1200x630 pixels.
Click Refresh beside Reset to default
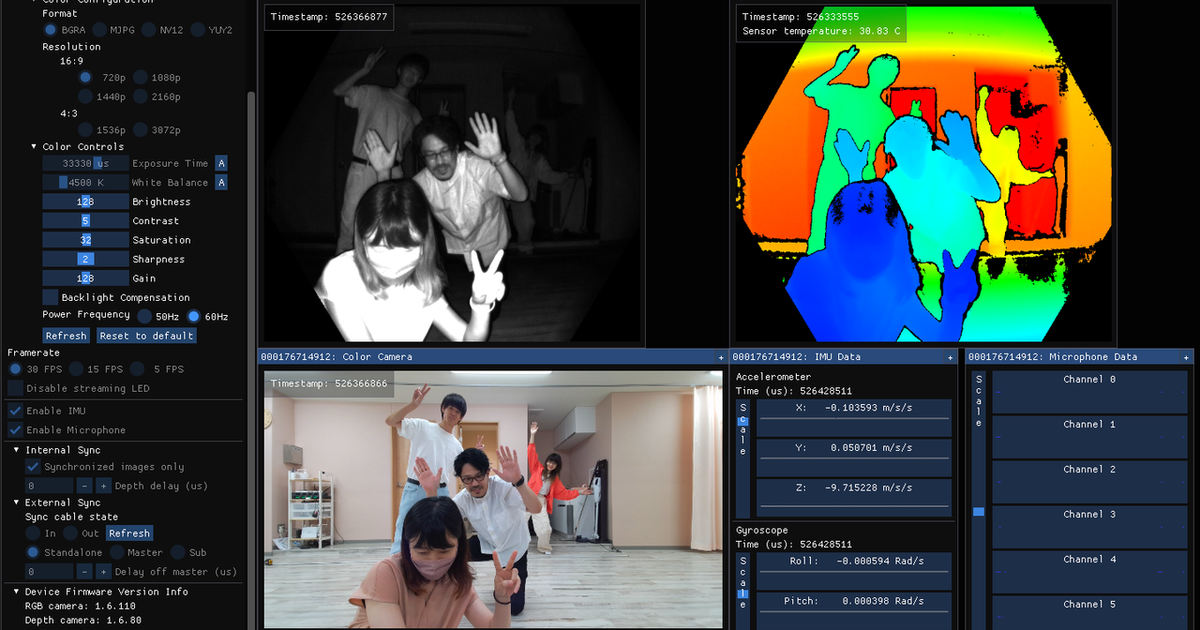point(66,336)
